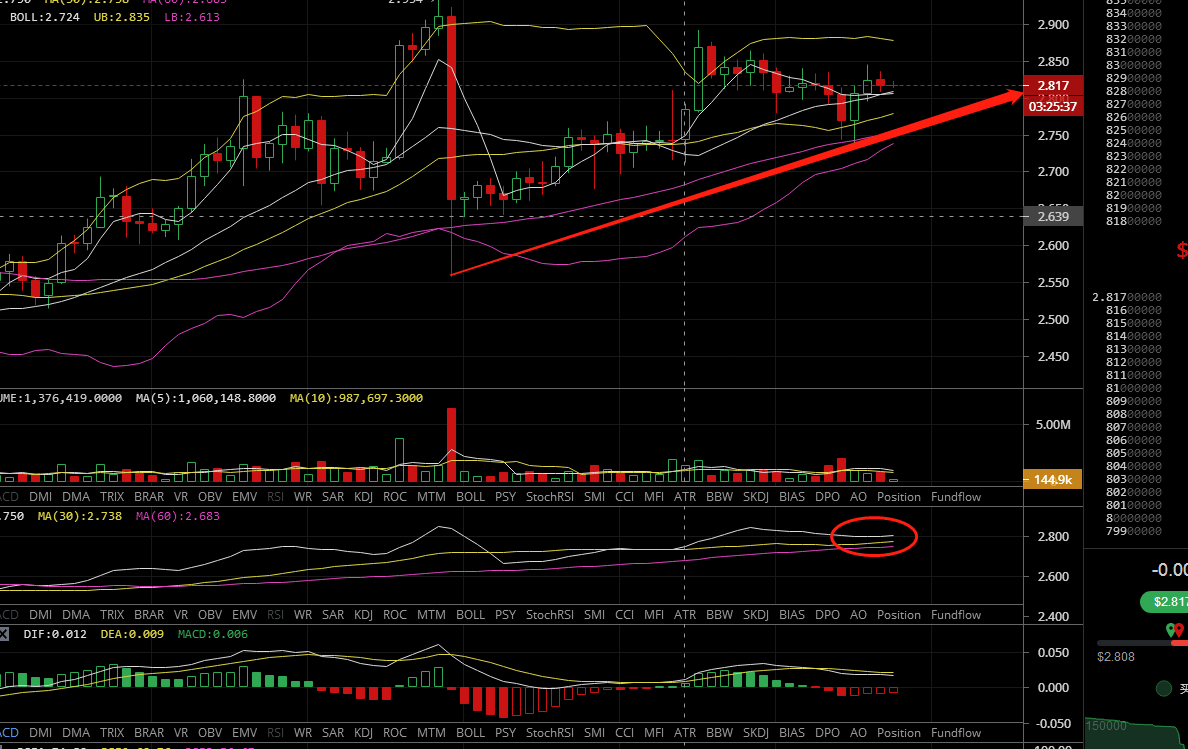1188x749 pixels.
Task: Click the green map pin marker above the price bar
Action: coord(1171,629)
